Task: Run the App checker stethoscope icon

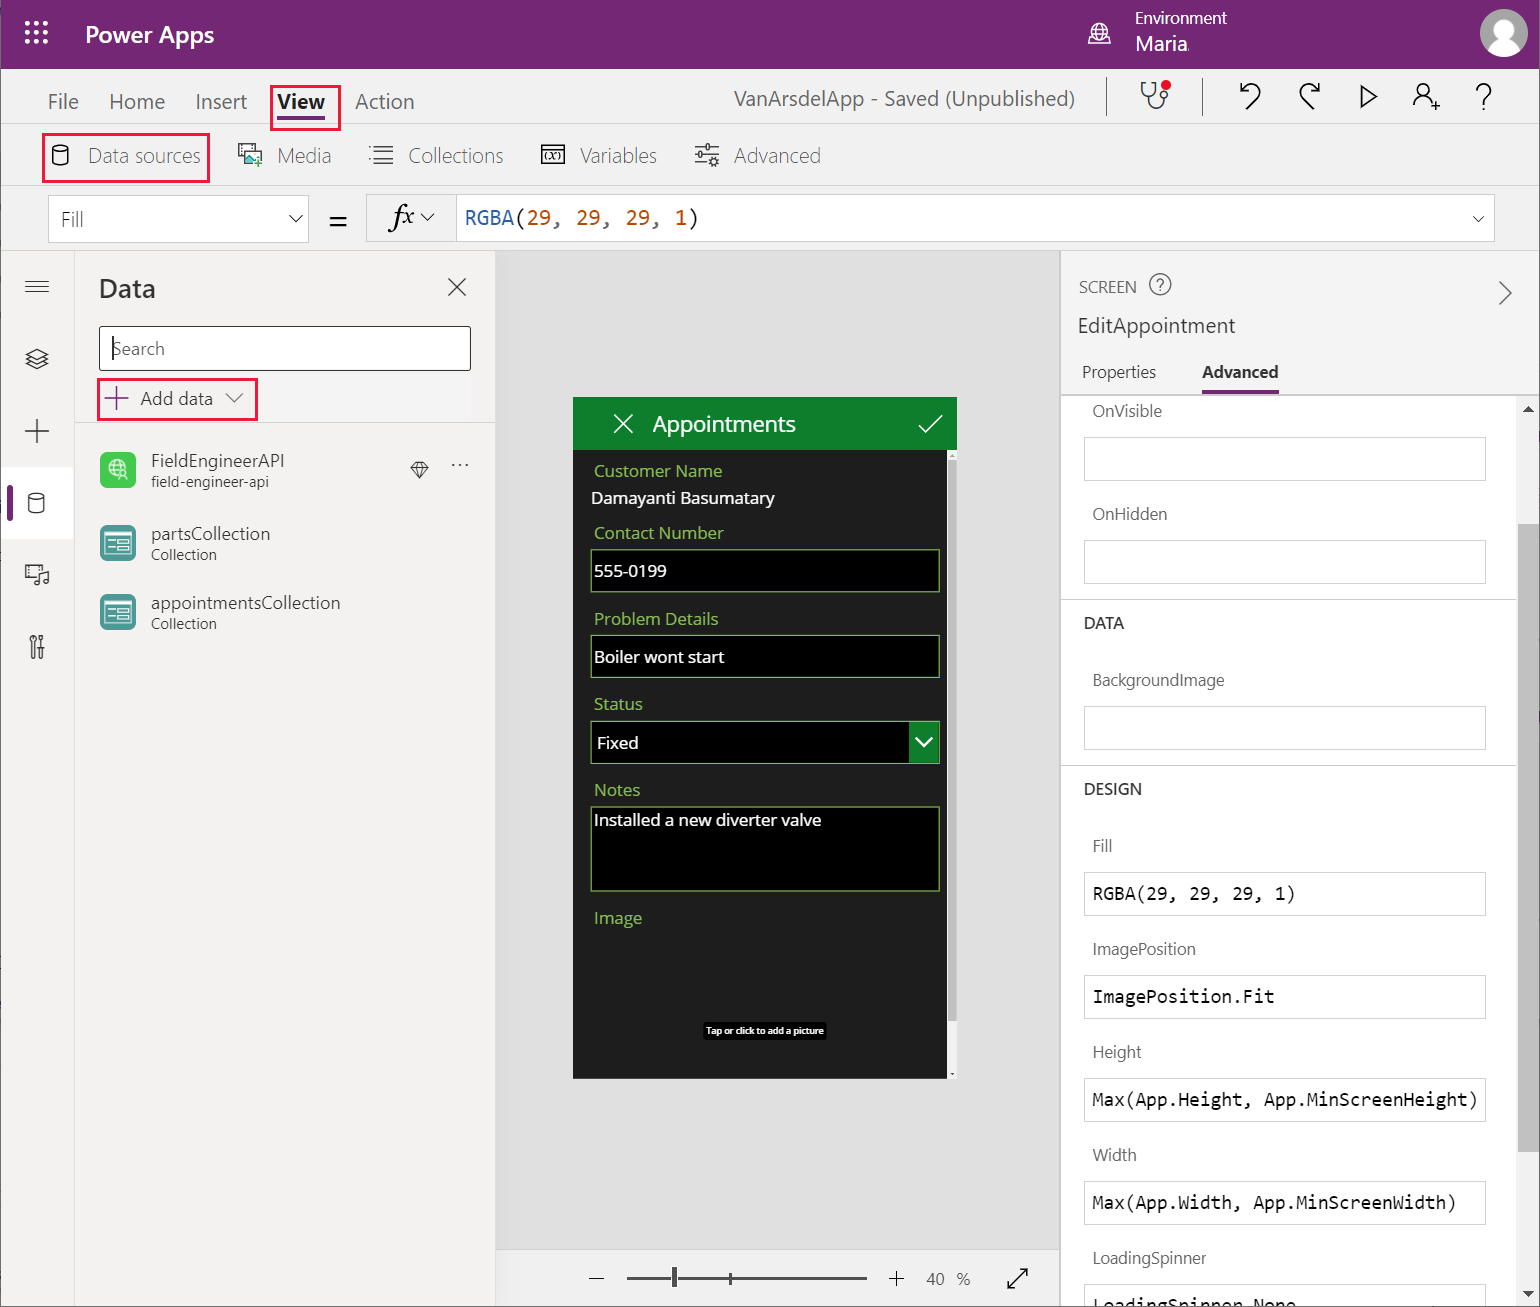Action: pyautogui.click(x=1155, y=96)
